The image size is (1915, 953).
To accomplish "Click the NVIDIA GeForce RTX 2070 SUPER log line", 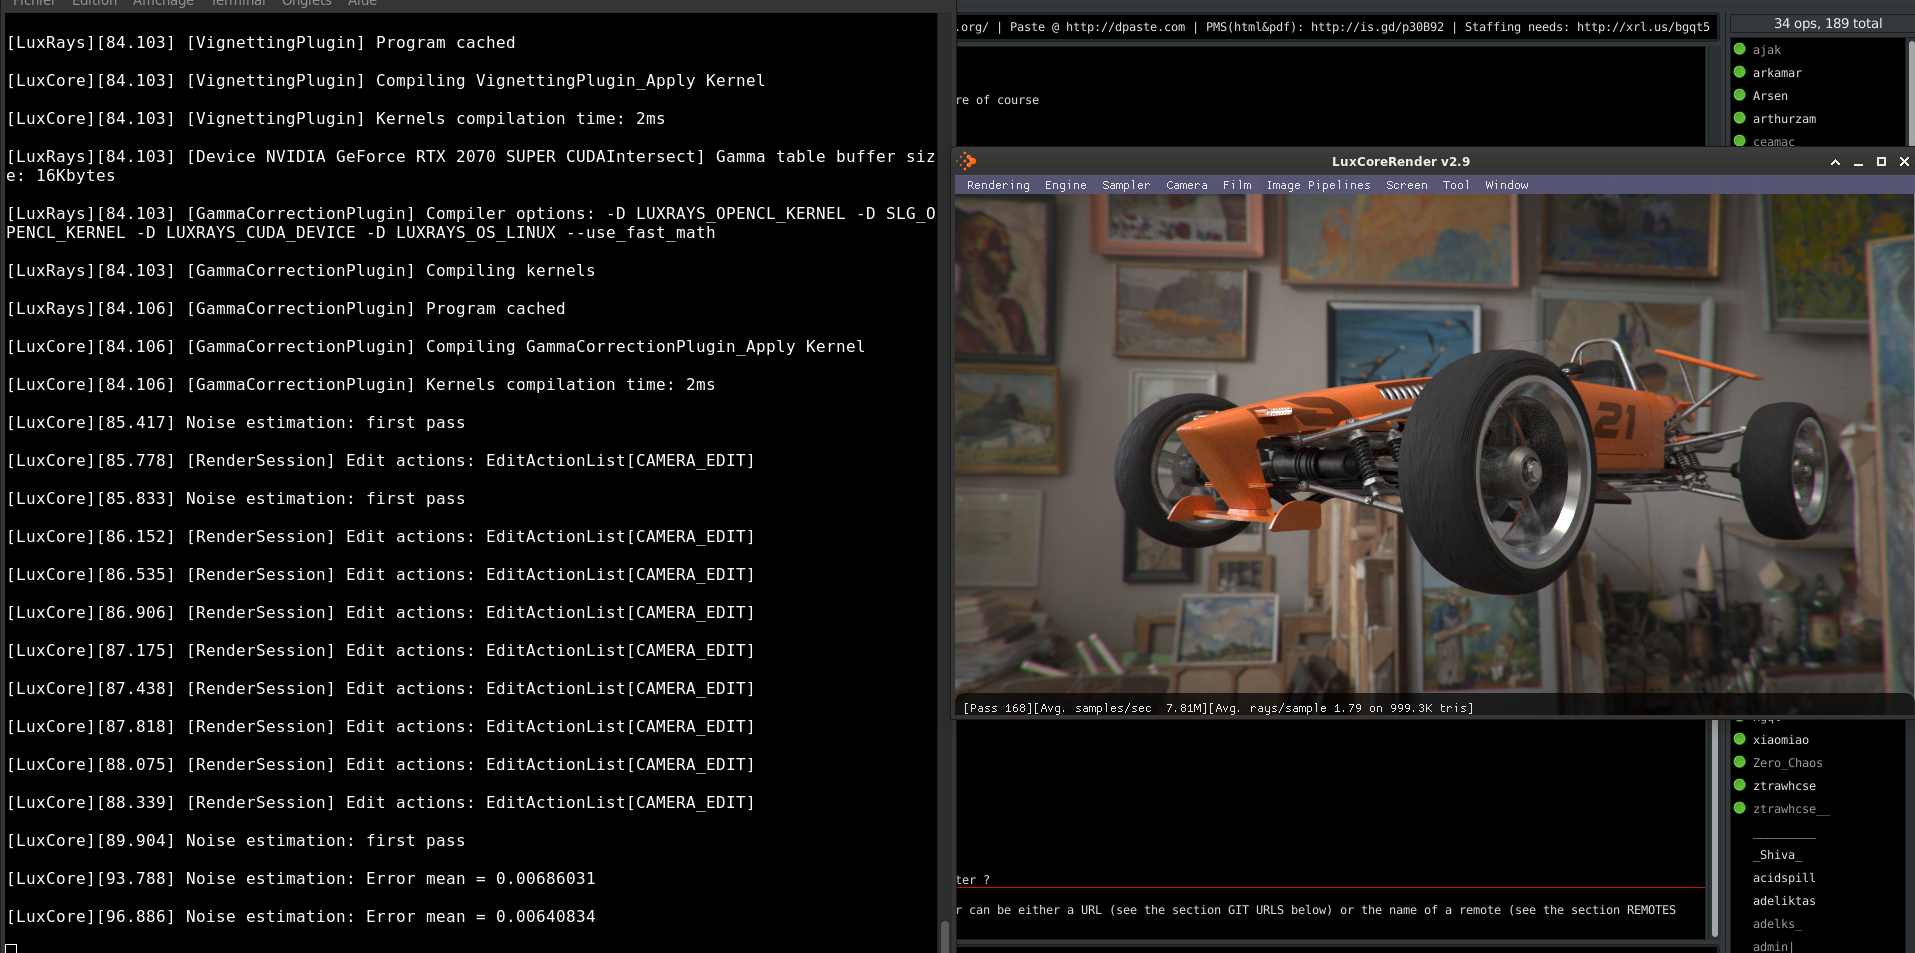I will [471, 166].
